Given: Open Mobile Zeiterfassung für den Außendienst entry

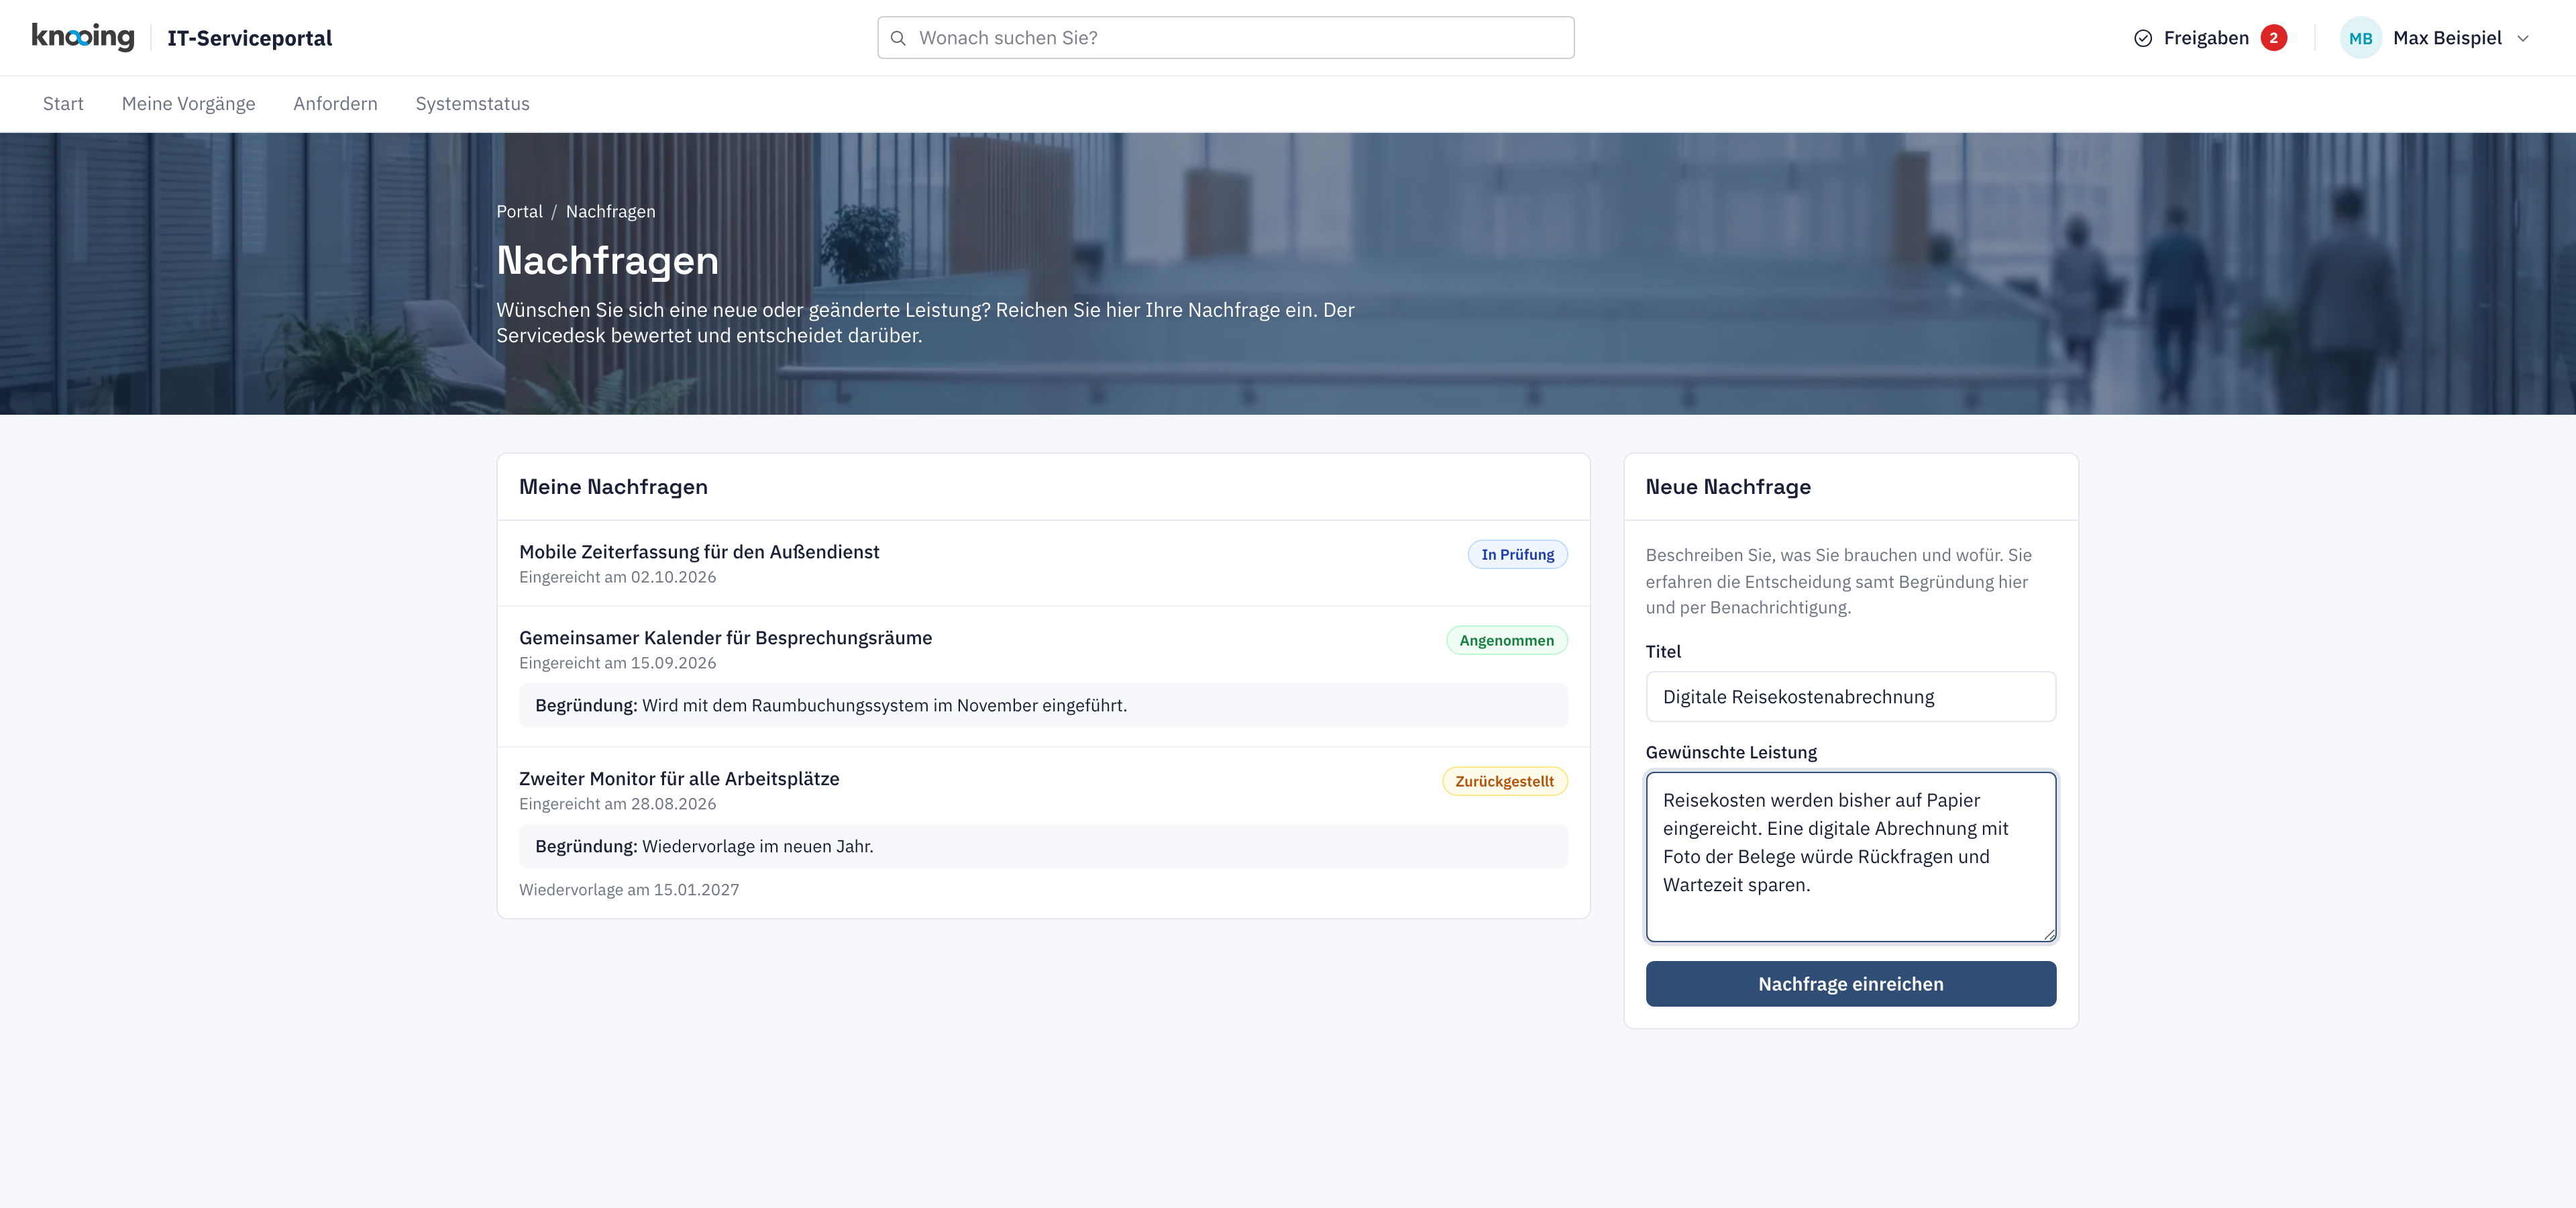Looking at the screenshot, I should coord(699,552).
